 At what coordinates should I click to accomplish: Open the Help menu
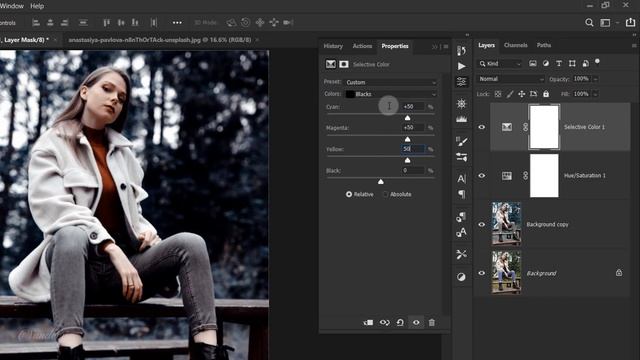coord(37,6)
